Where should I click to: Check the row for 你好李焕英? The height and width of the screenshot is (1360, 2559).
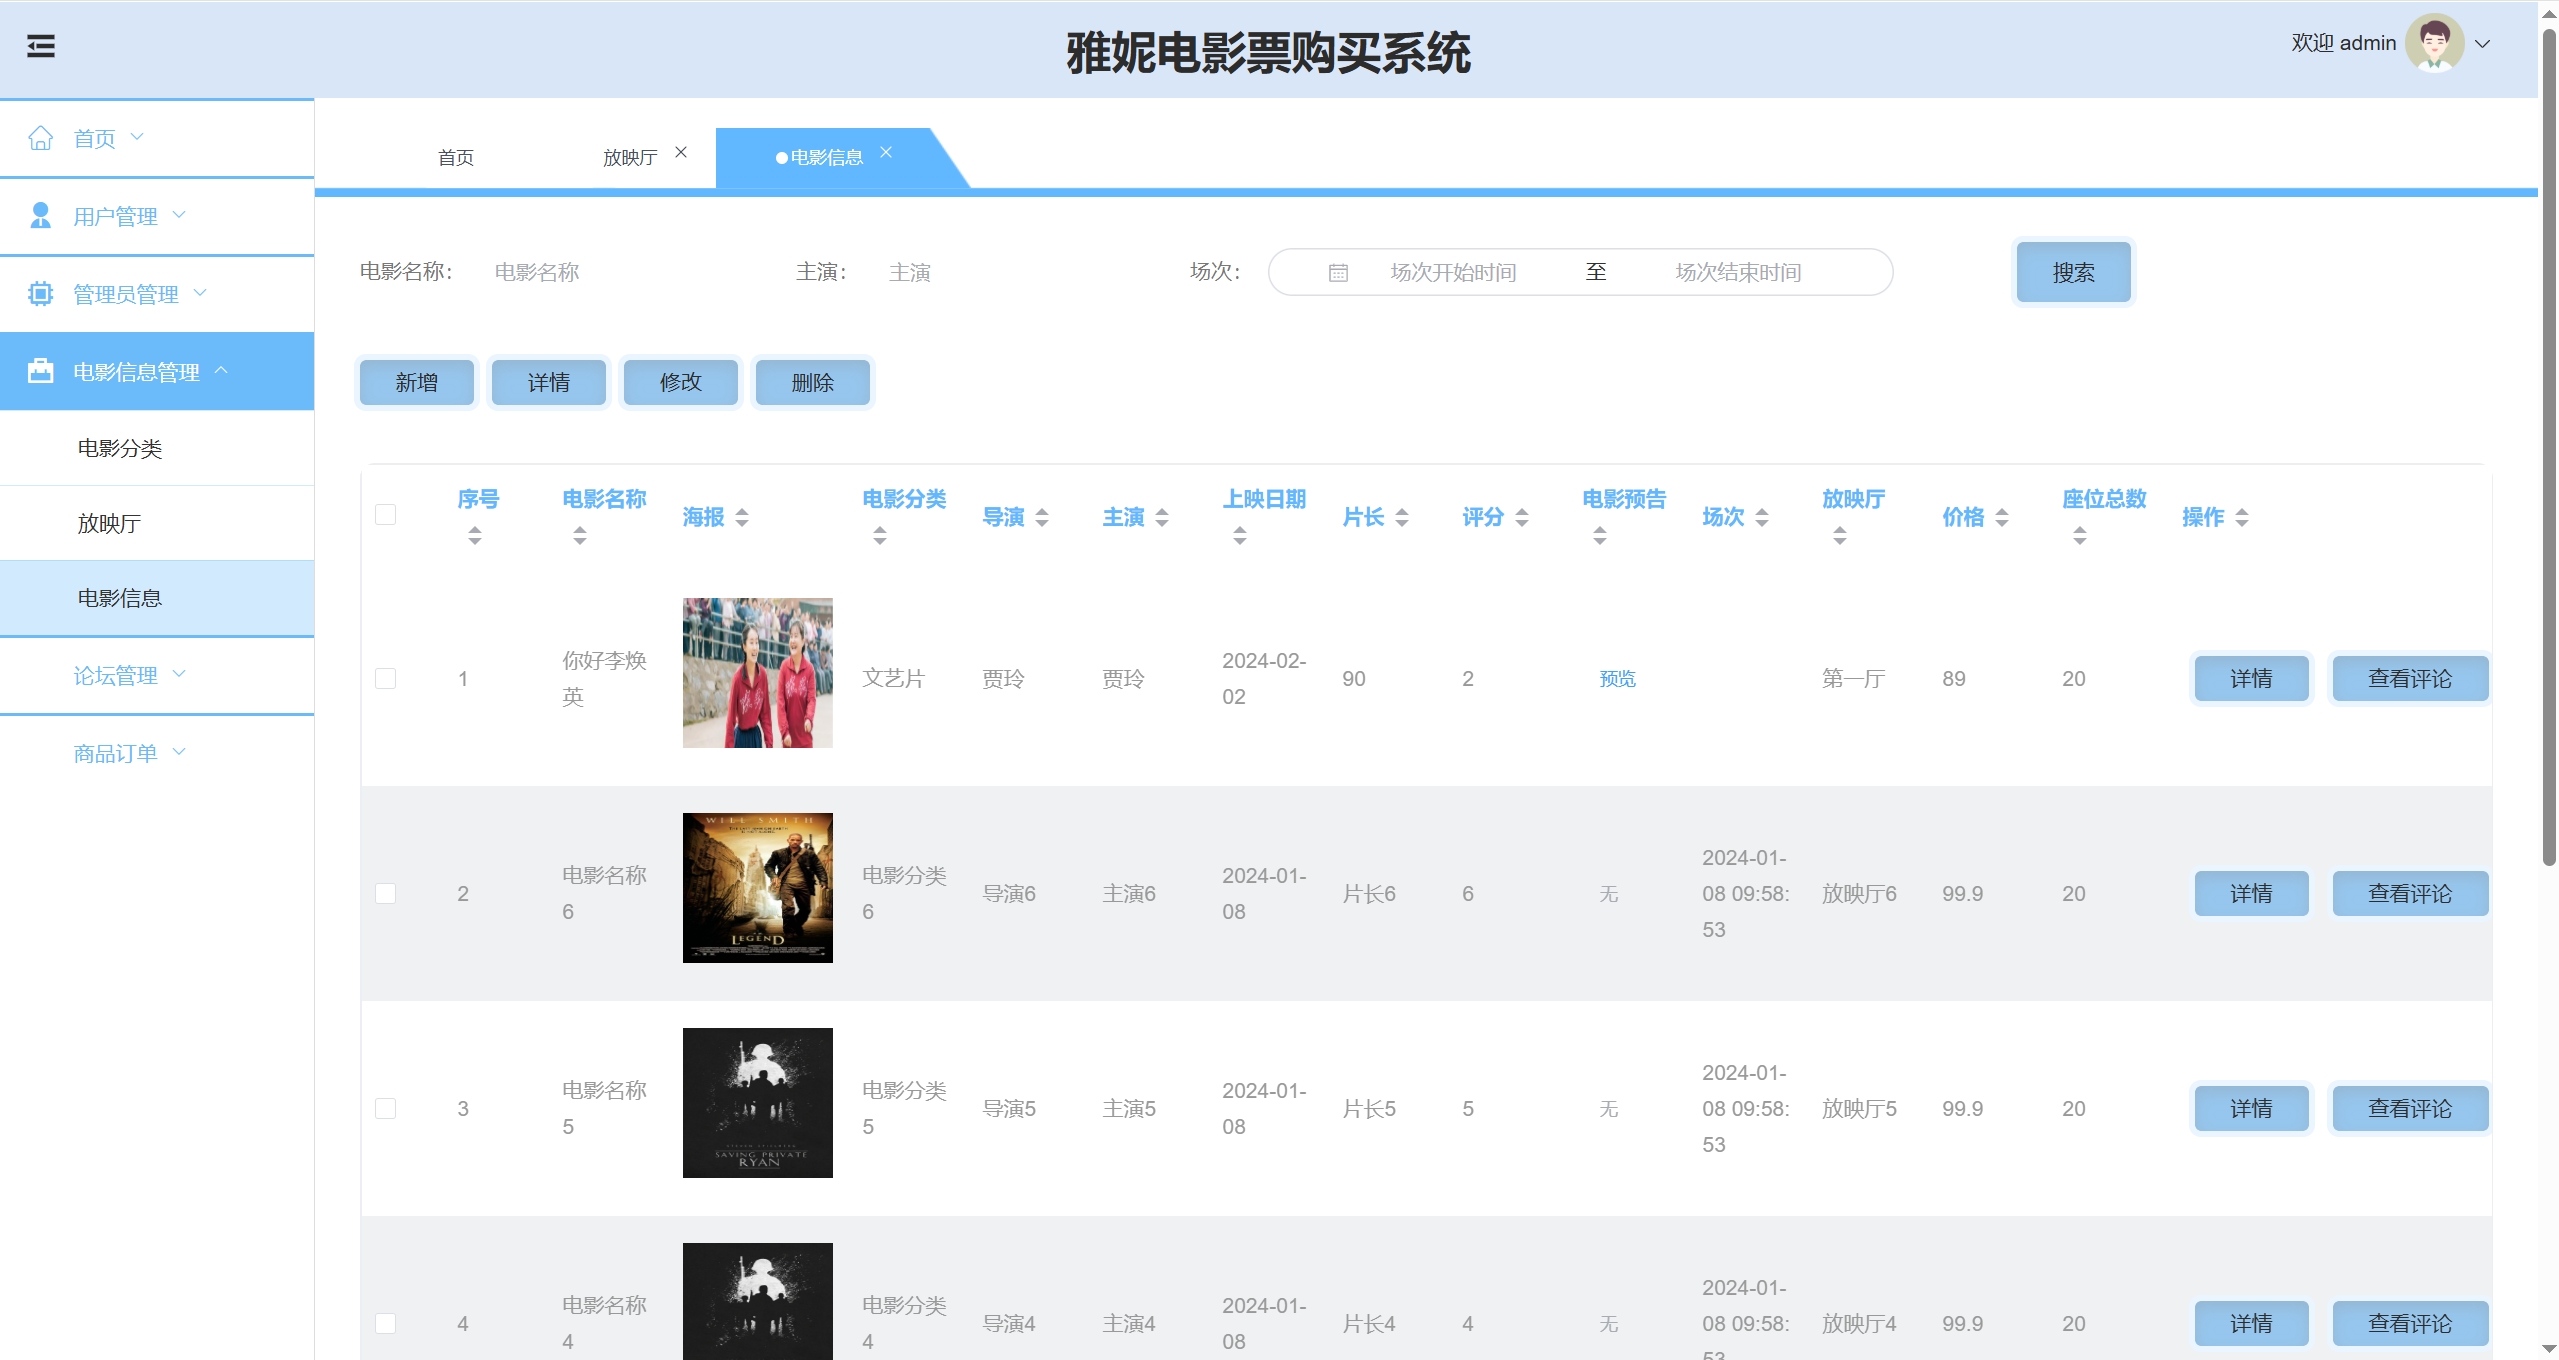pyautogui.click(x=386, y=679)
